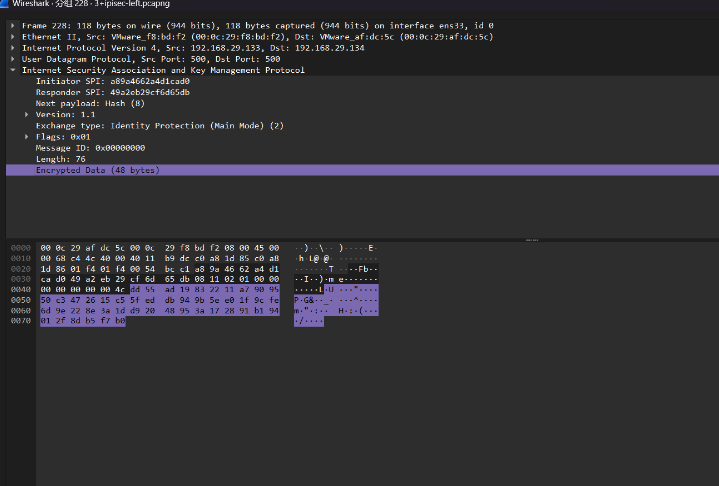Click hex offset 0060 in the bytes pane
Screen dimensions: 719x486
pos(21,311)
